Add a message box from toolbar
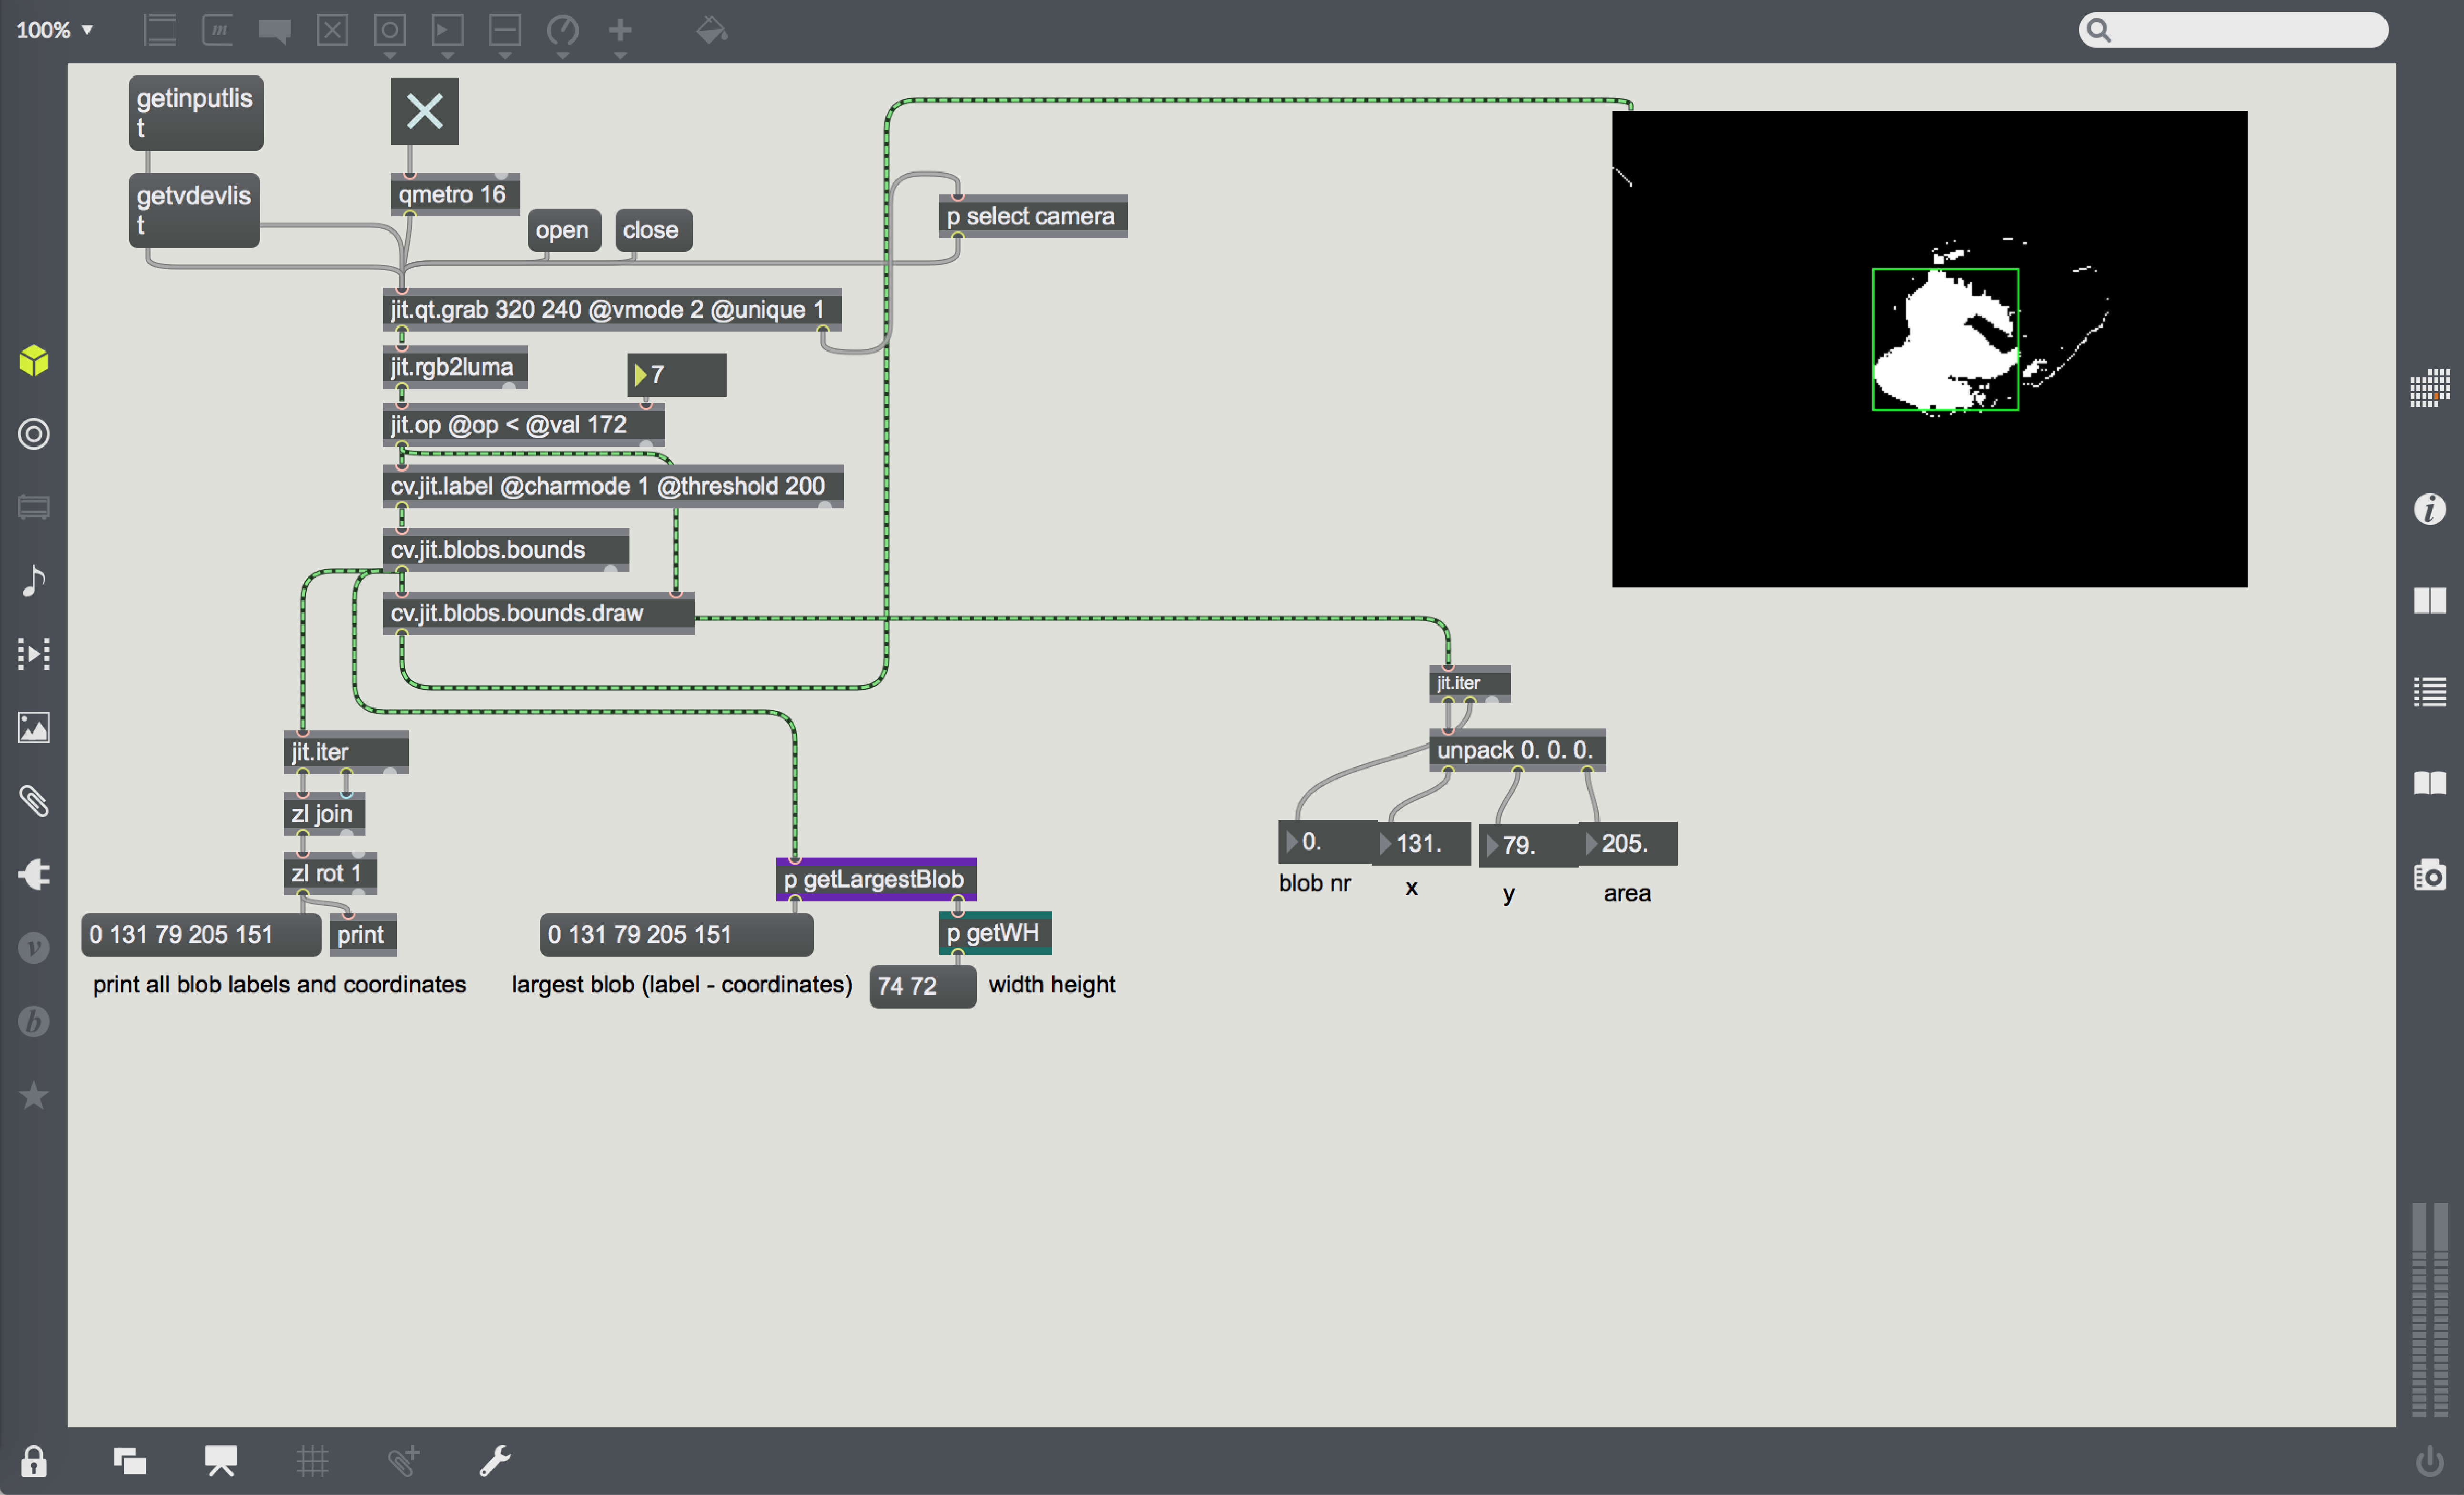 click(218, 30)
